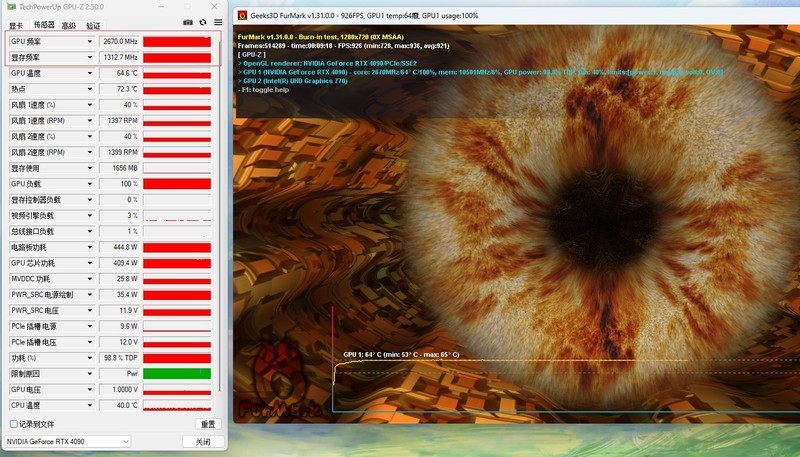This screenshot has width=800, height=457.
Task: Expand the 限制原因 sensor dropdown
Action: (90, 373)
